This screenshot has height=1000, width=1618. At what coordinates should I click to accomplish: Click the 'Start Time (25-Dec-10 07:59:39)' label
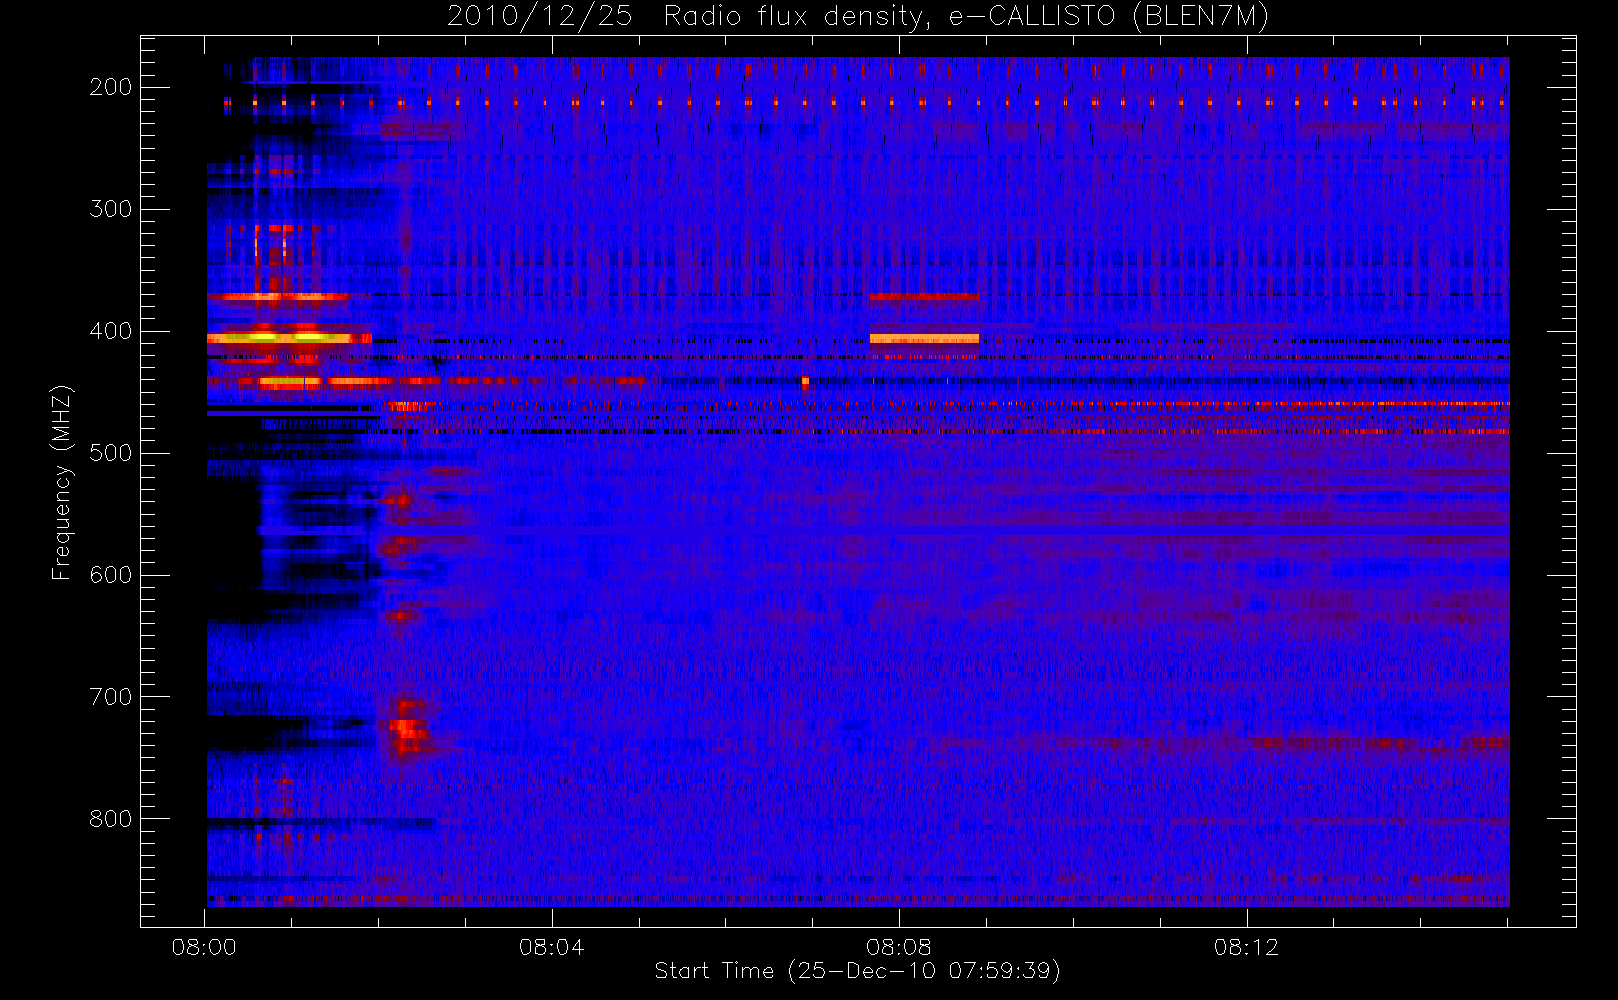coord(857,971)
